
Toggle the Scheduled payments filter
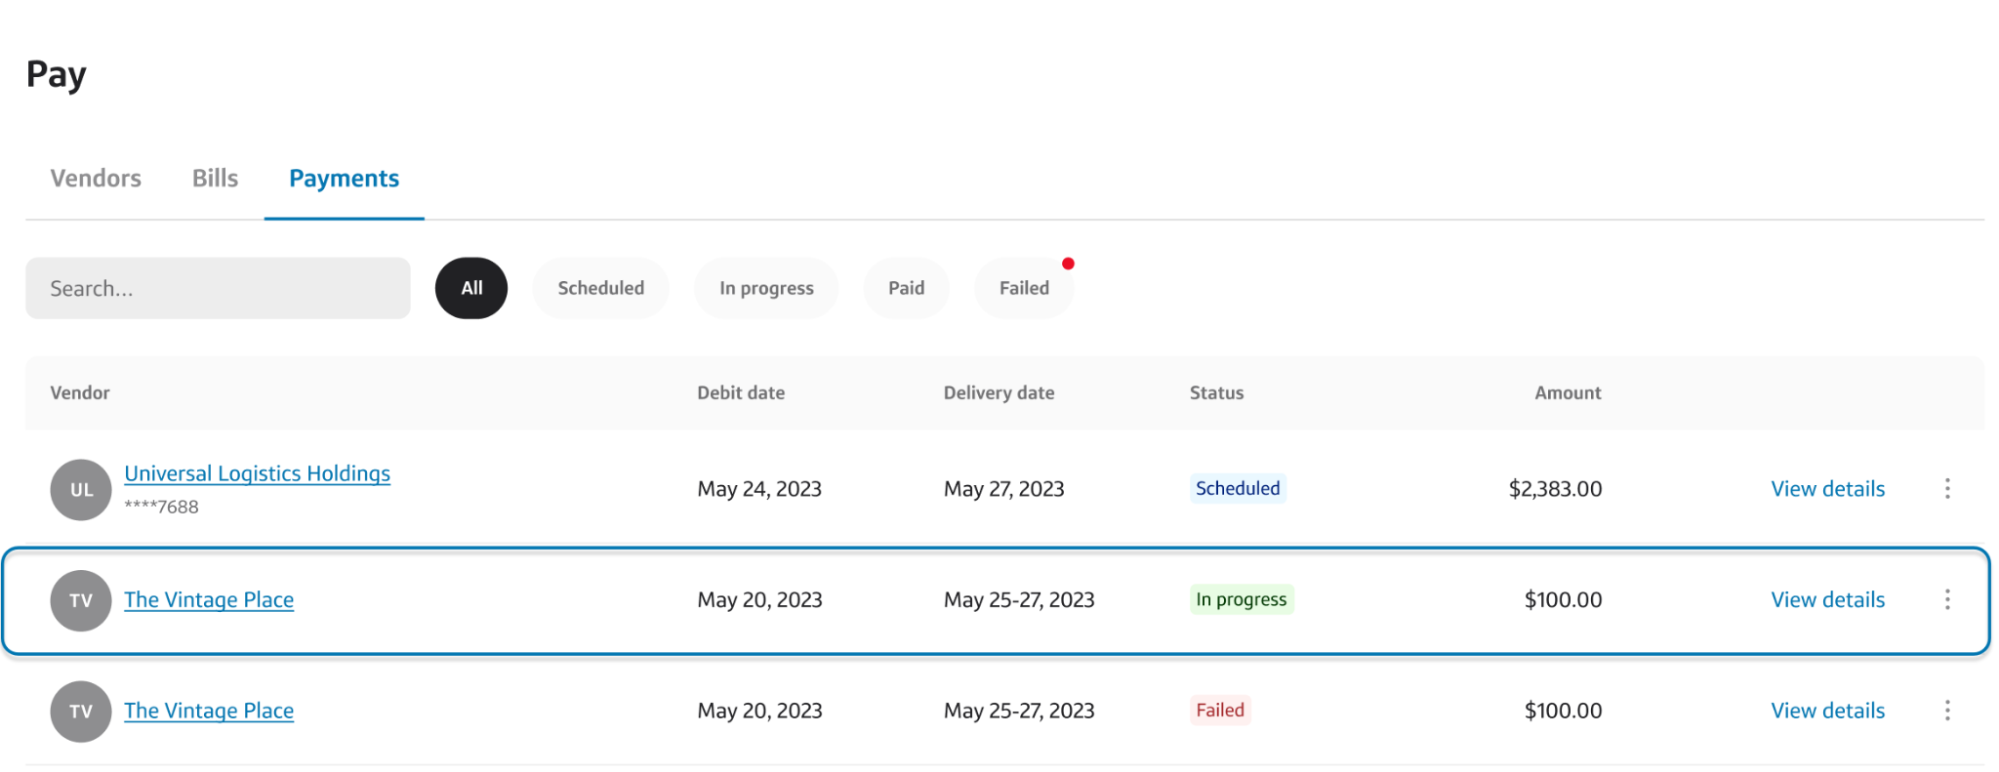click(x=600, y=288)
